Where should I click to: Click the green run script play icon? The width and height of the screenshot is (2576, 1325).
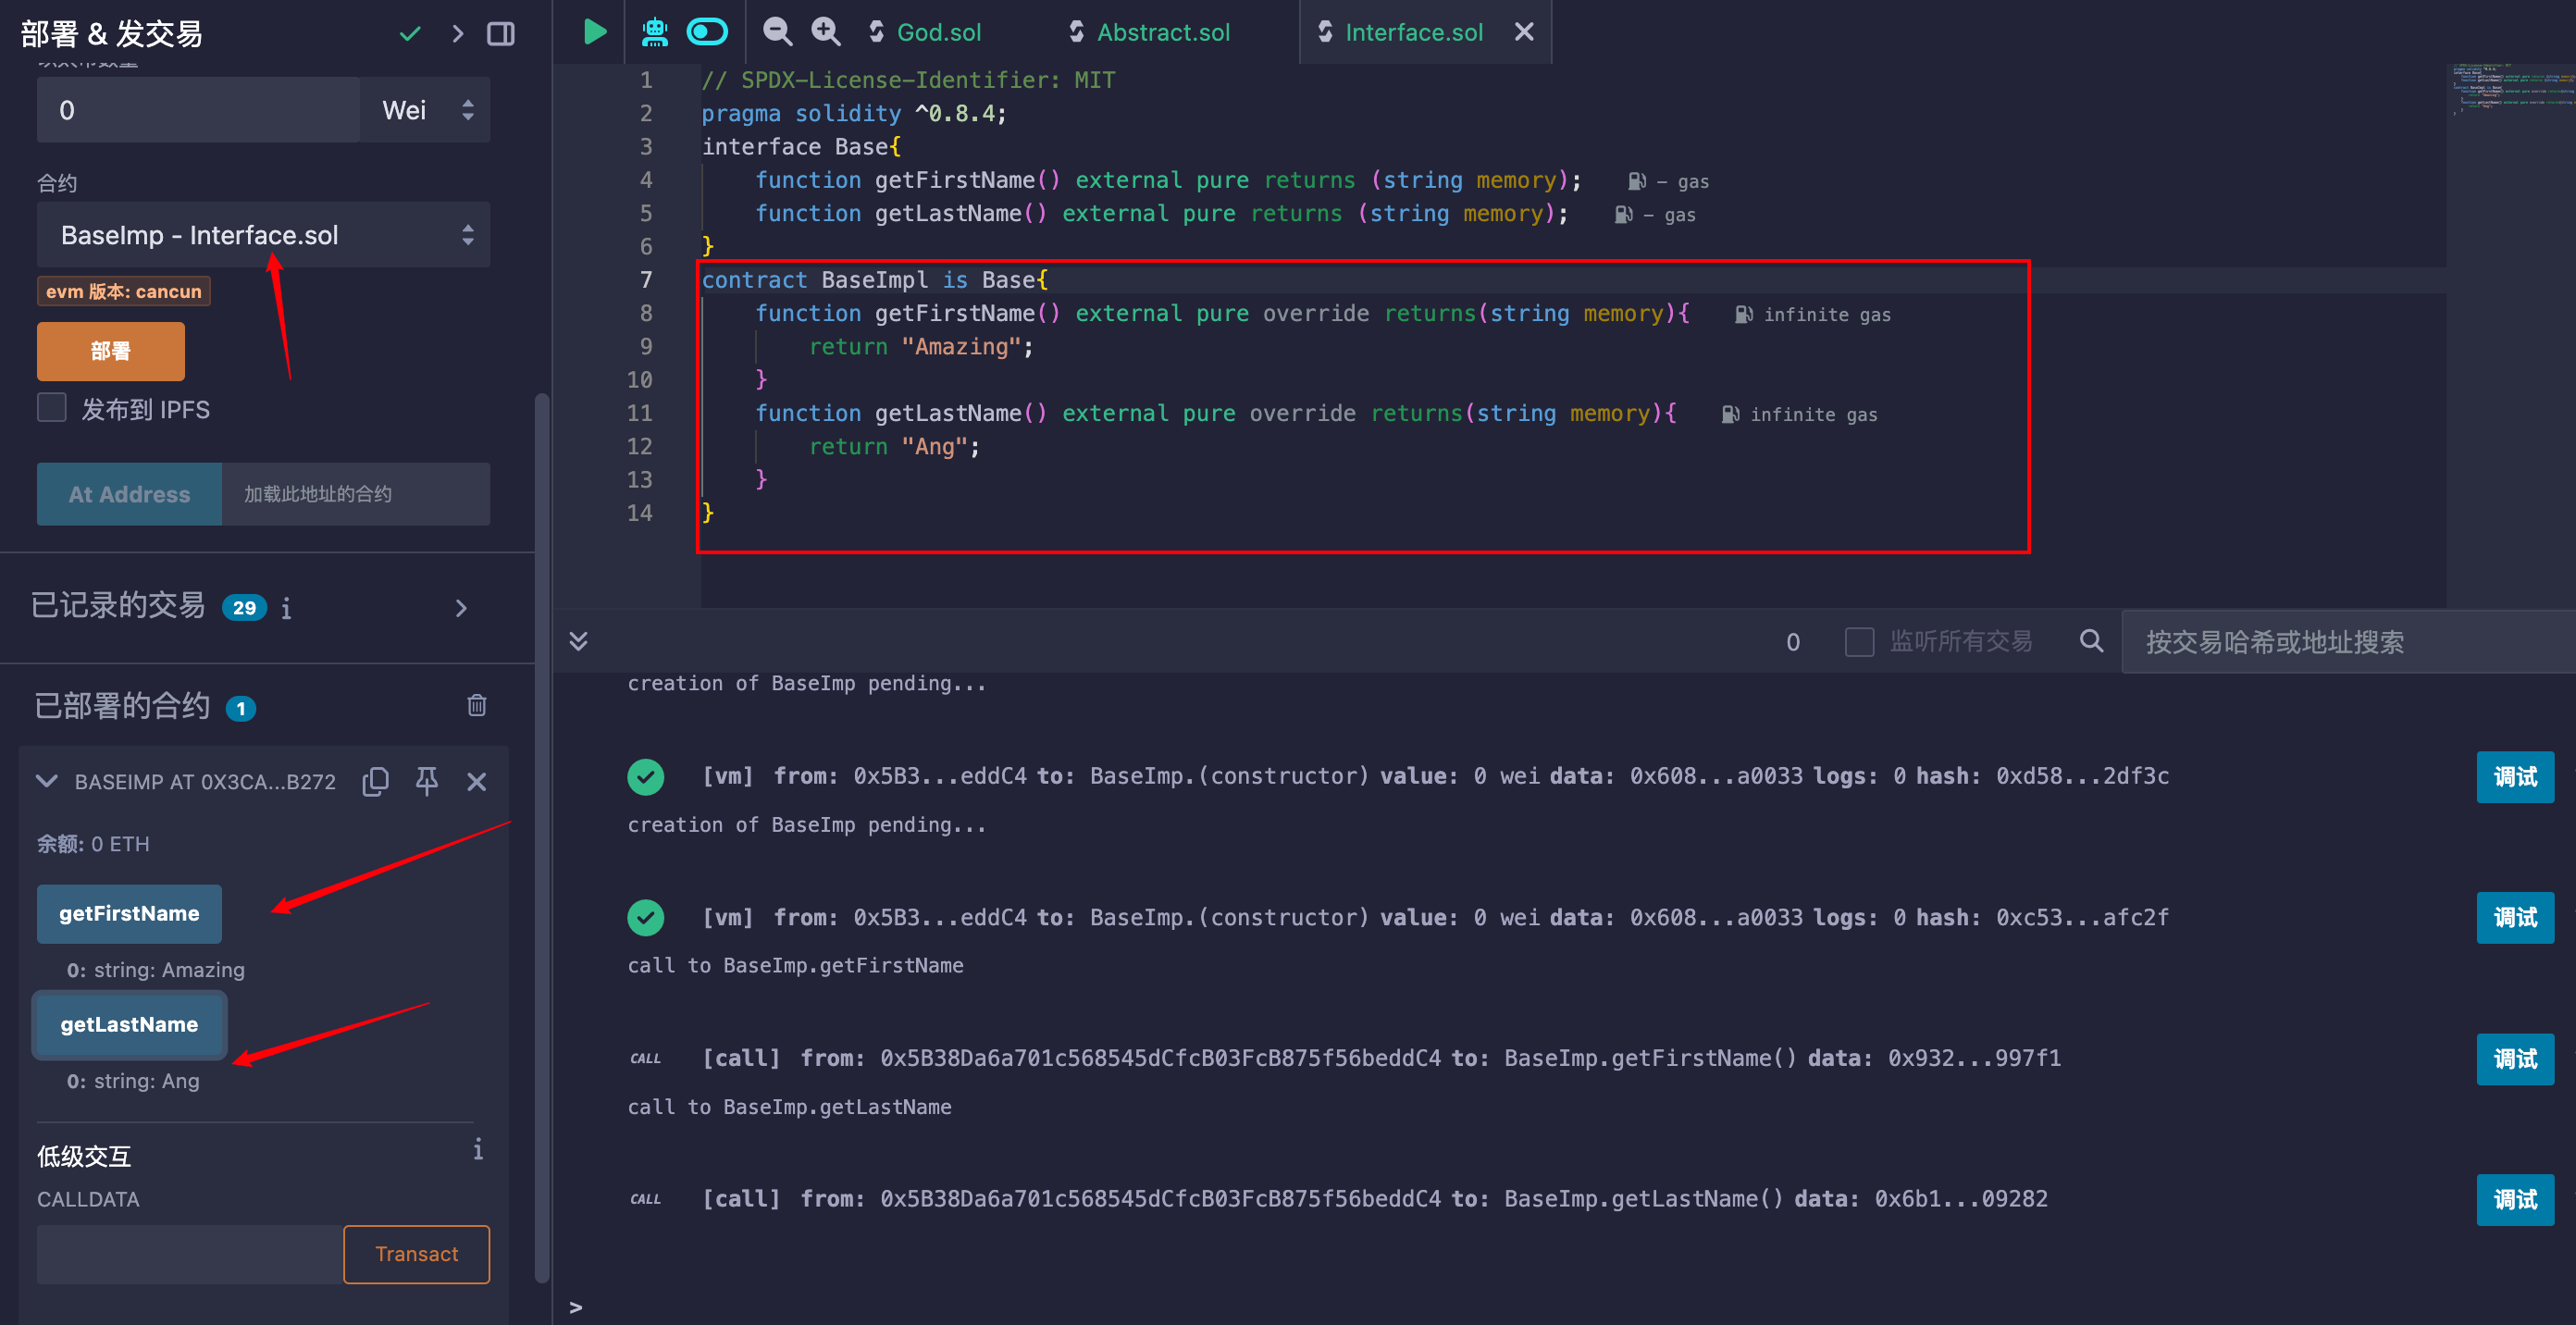pos(595,32)
